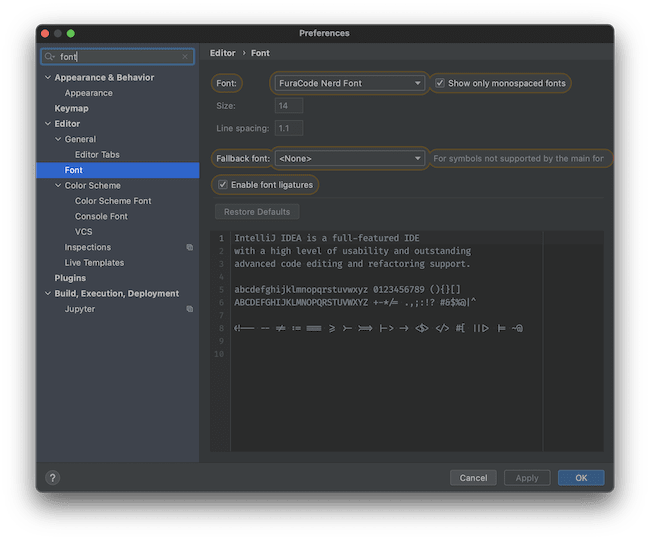
Task: Collapse Build, Execution, Deployment section
Action: [48, 293]
